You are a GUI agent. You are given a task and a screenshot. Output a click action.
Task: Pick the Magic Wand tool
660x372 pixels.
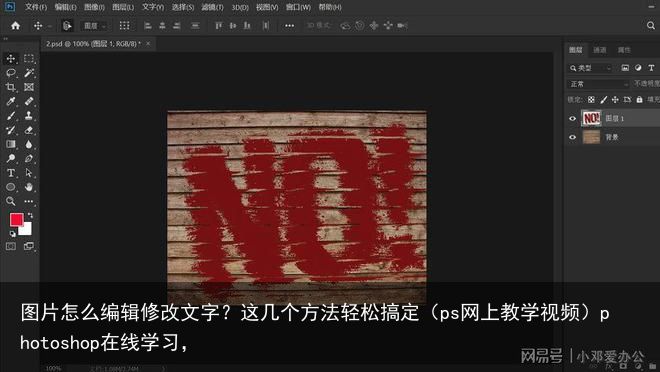(29, 73)
